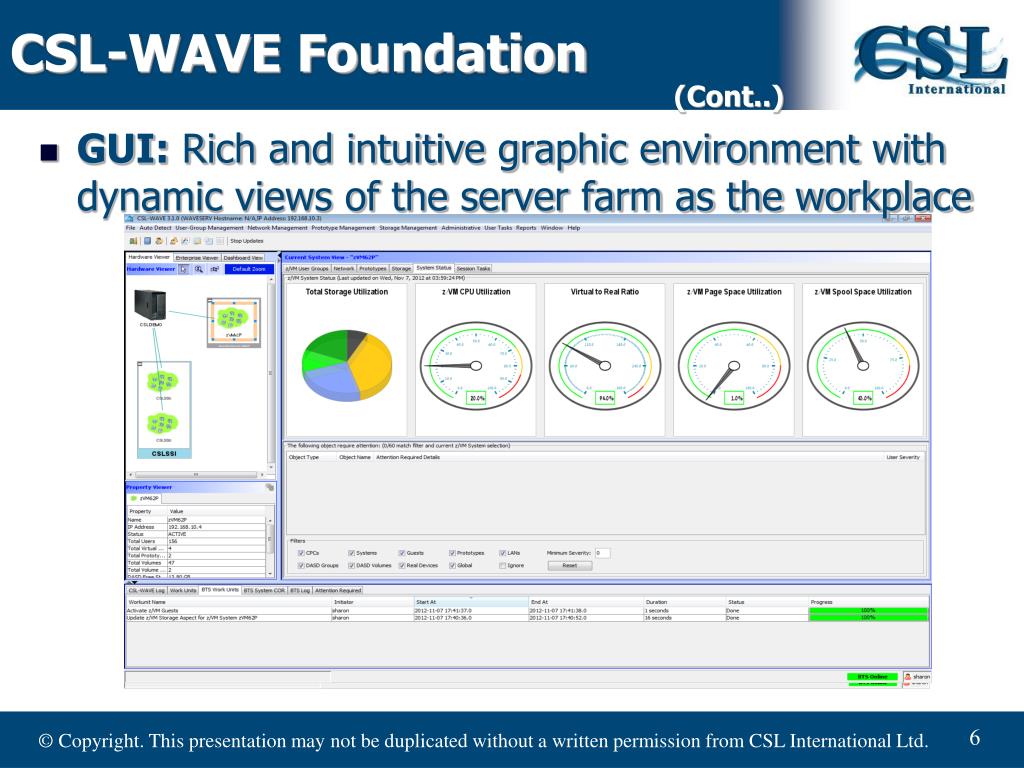Click the blue square toolbar icon

[148, 241]
